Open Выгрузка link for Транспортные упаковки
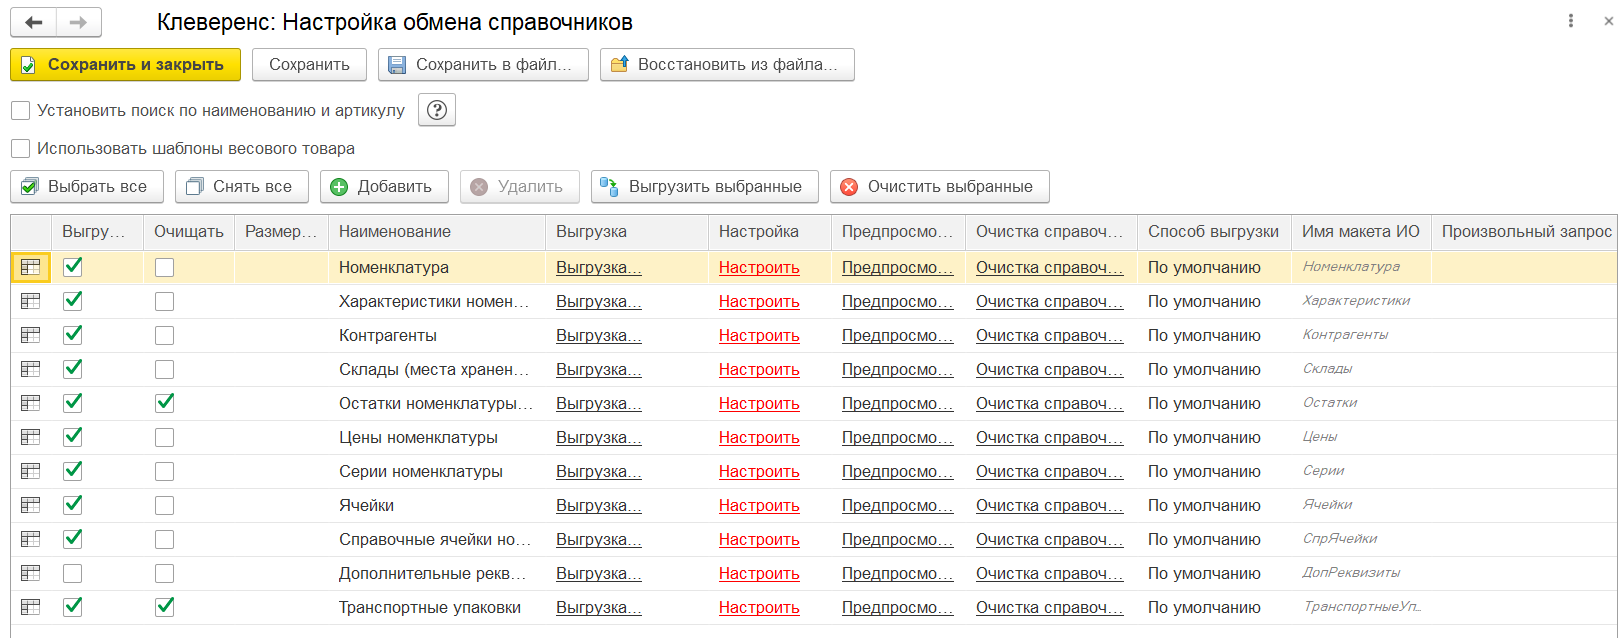Viewport: 1620px width, 638px height. (x=599, y=607)
